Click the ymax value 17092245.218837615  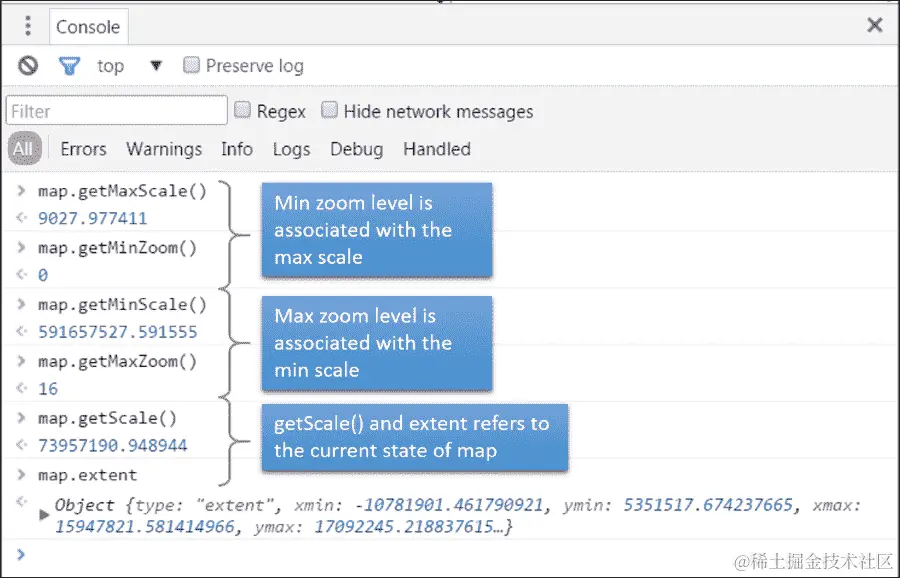(404, 527)
